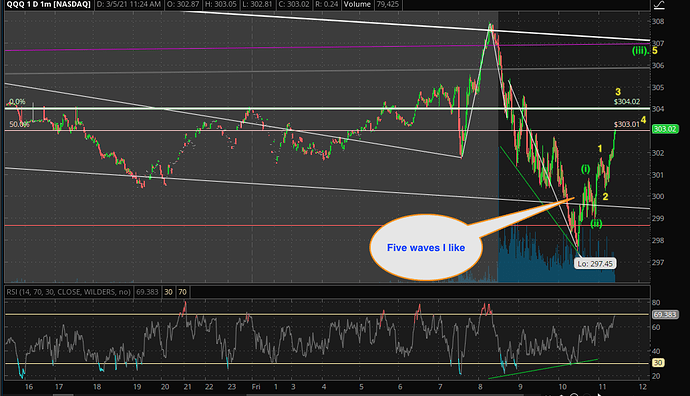Click the 50.0% Fibonacci level label
Viewport: 690px width, 396px height.
[x=19, y=125]
